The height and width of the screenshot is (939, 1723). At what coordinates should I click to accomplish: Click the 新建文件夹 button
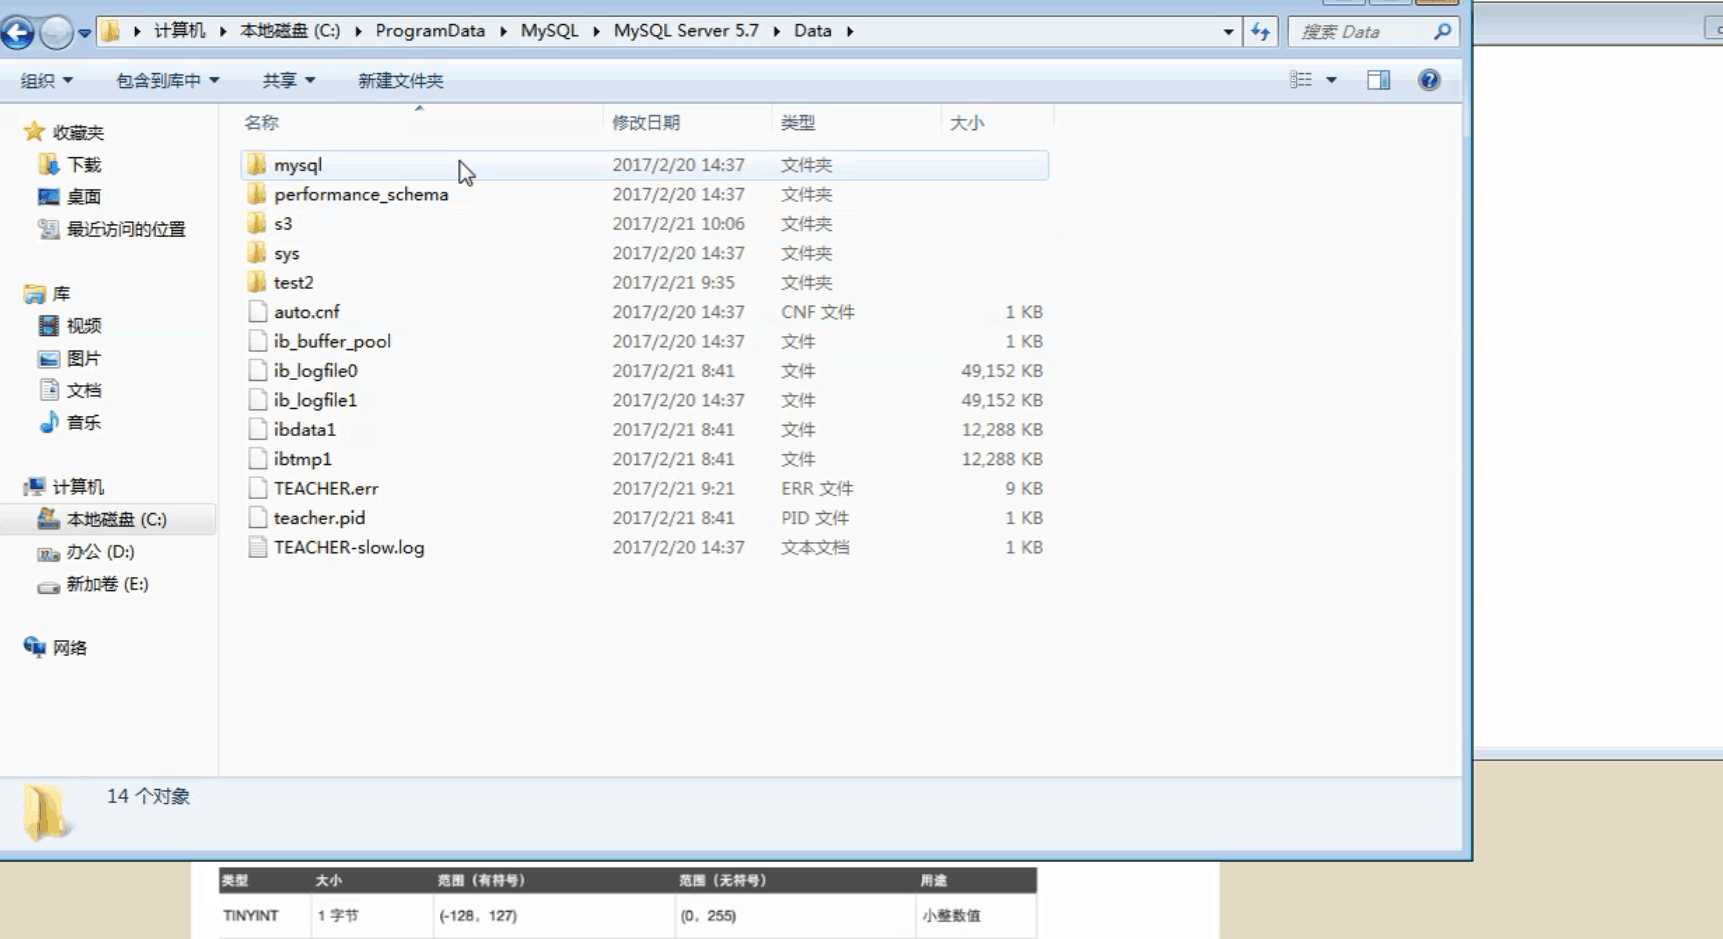[x=400, y=80]
